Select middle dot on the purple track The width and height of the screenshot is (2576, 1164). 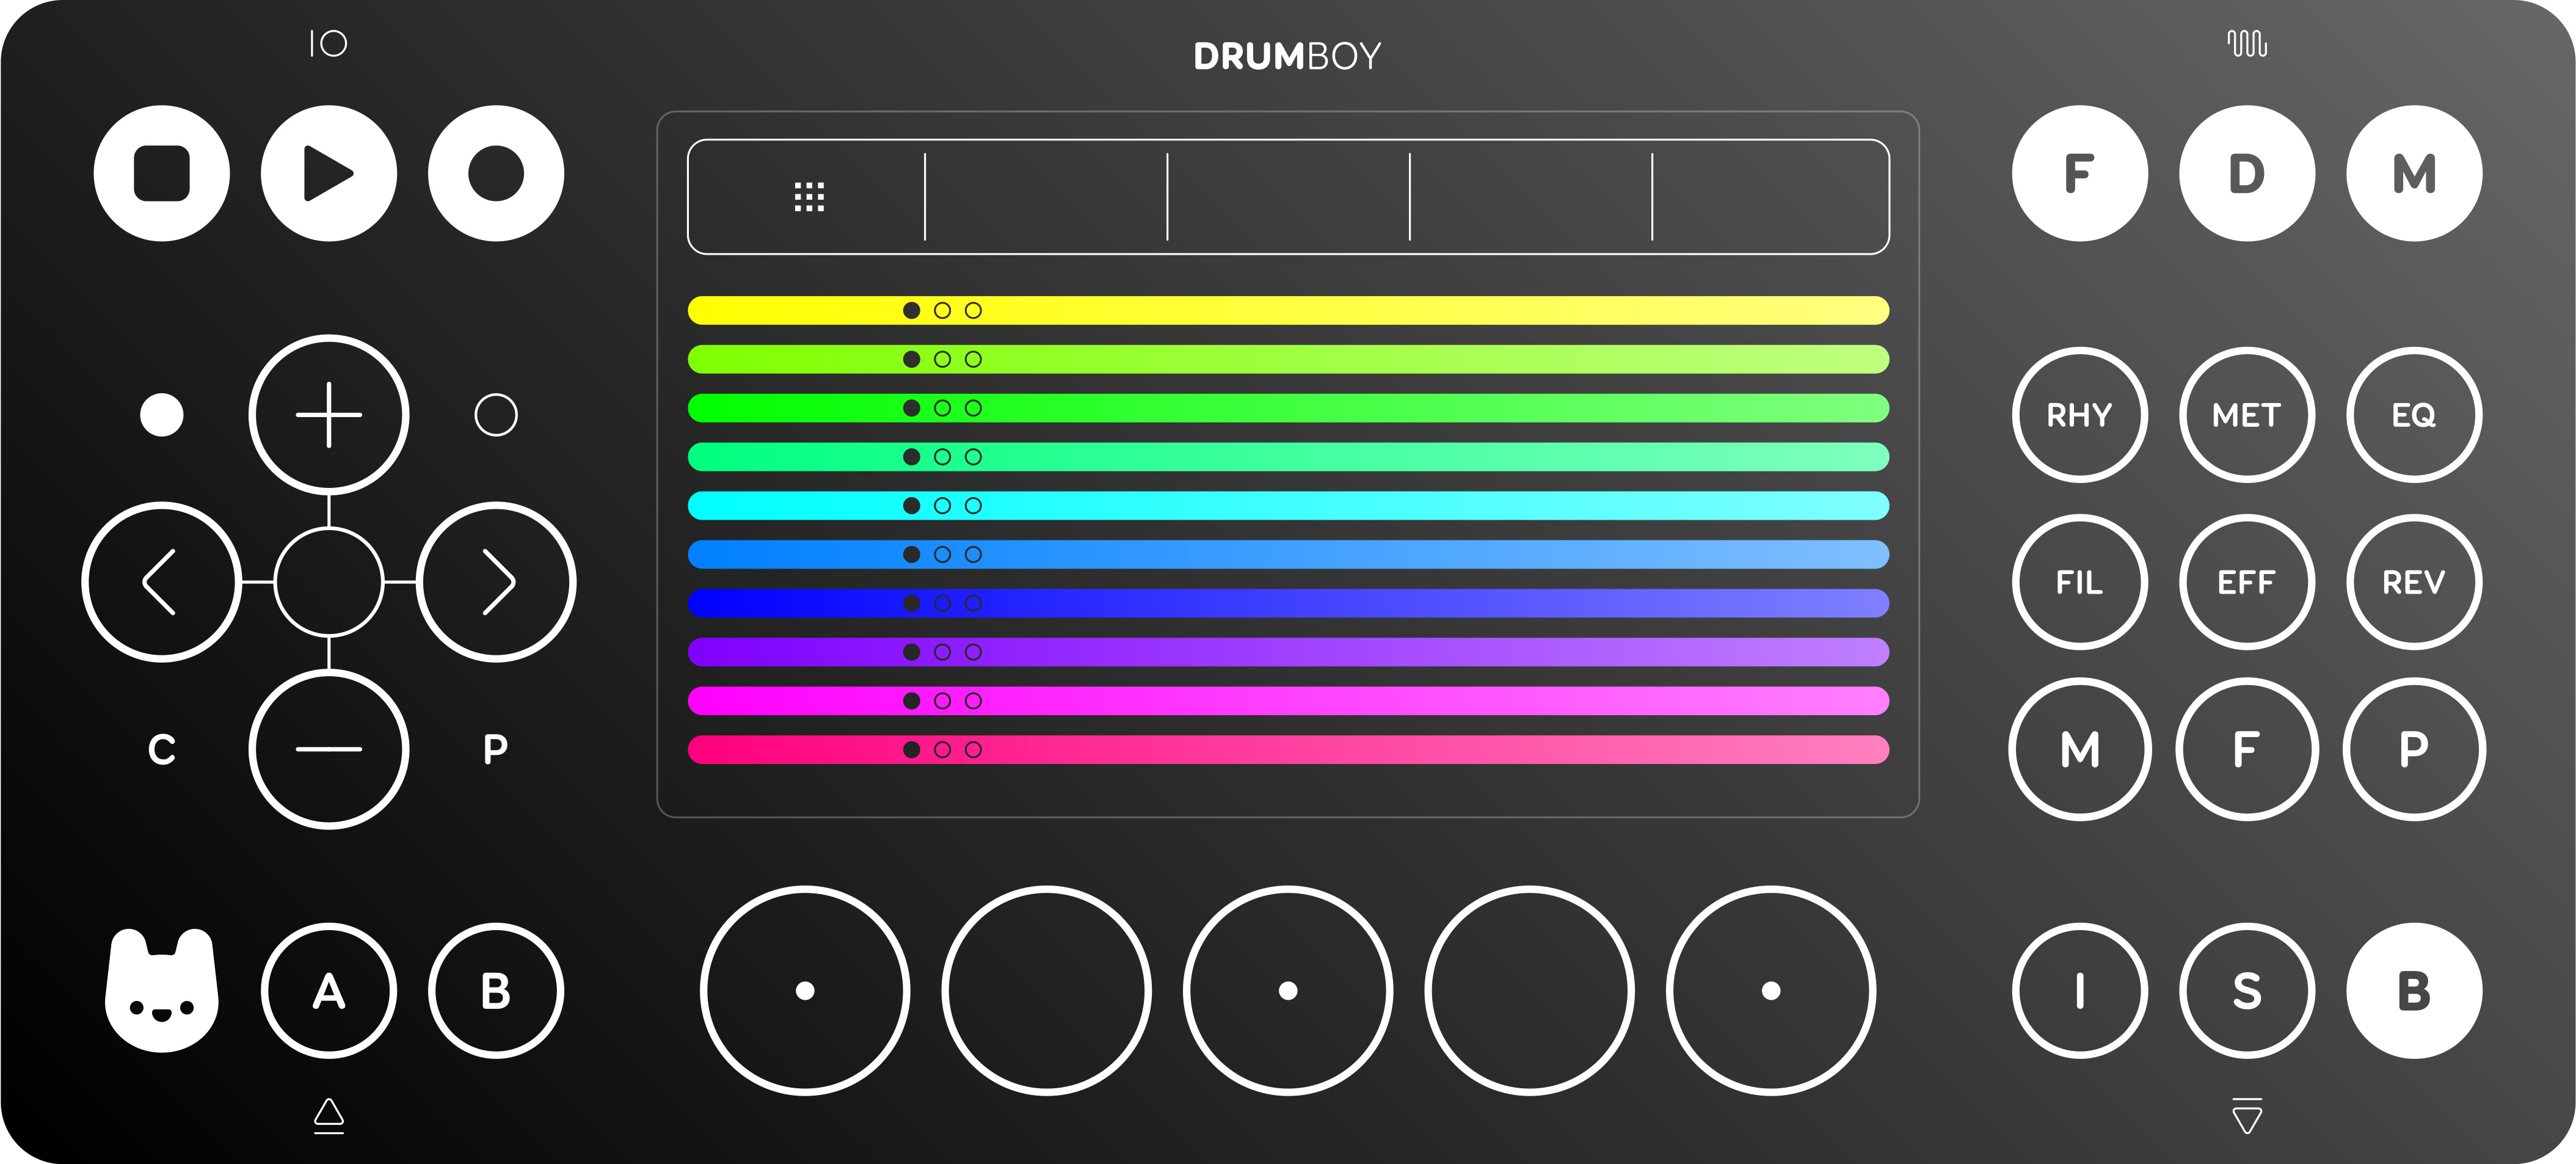coord(942,652)
